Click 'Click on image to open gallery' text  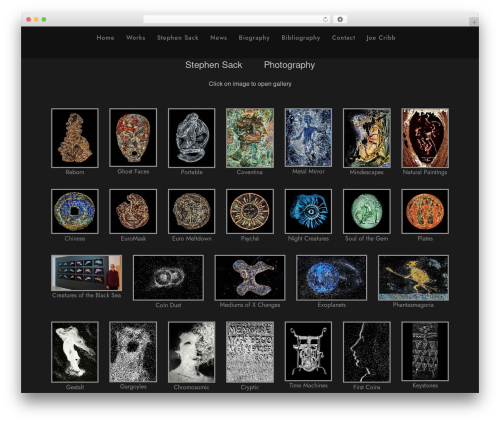(250, 84)
